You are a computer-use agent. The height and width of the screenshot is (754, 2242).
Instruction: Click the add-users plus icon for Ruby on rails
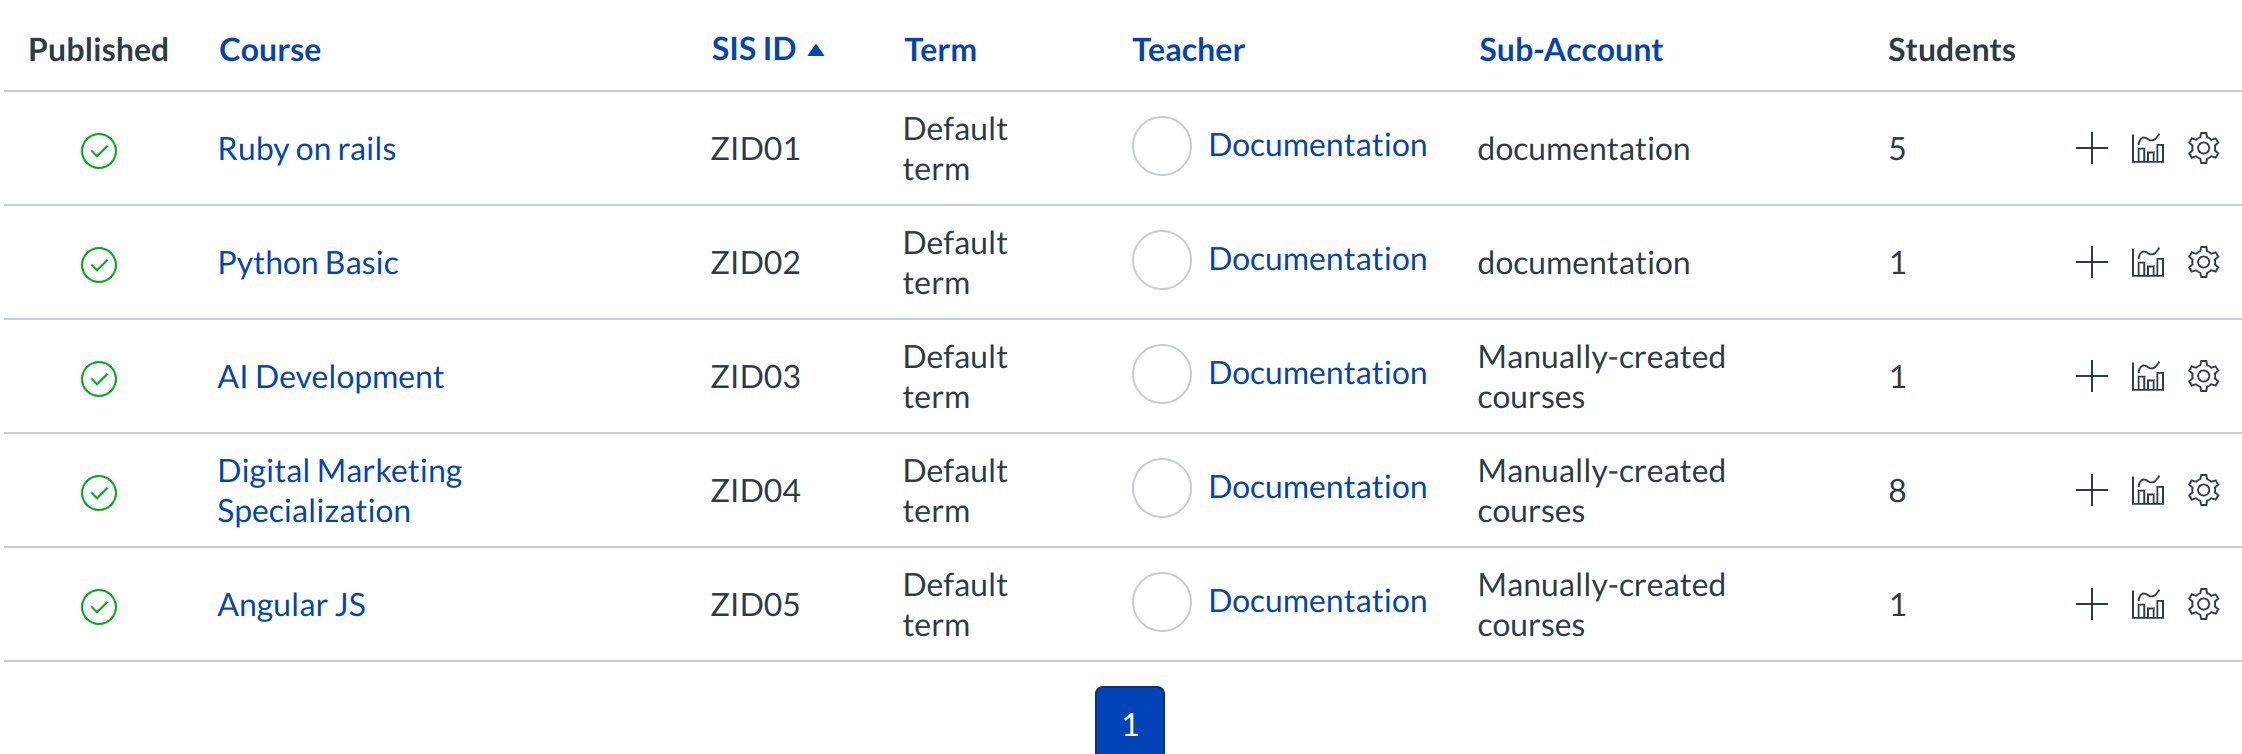click(2091, 149)
